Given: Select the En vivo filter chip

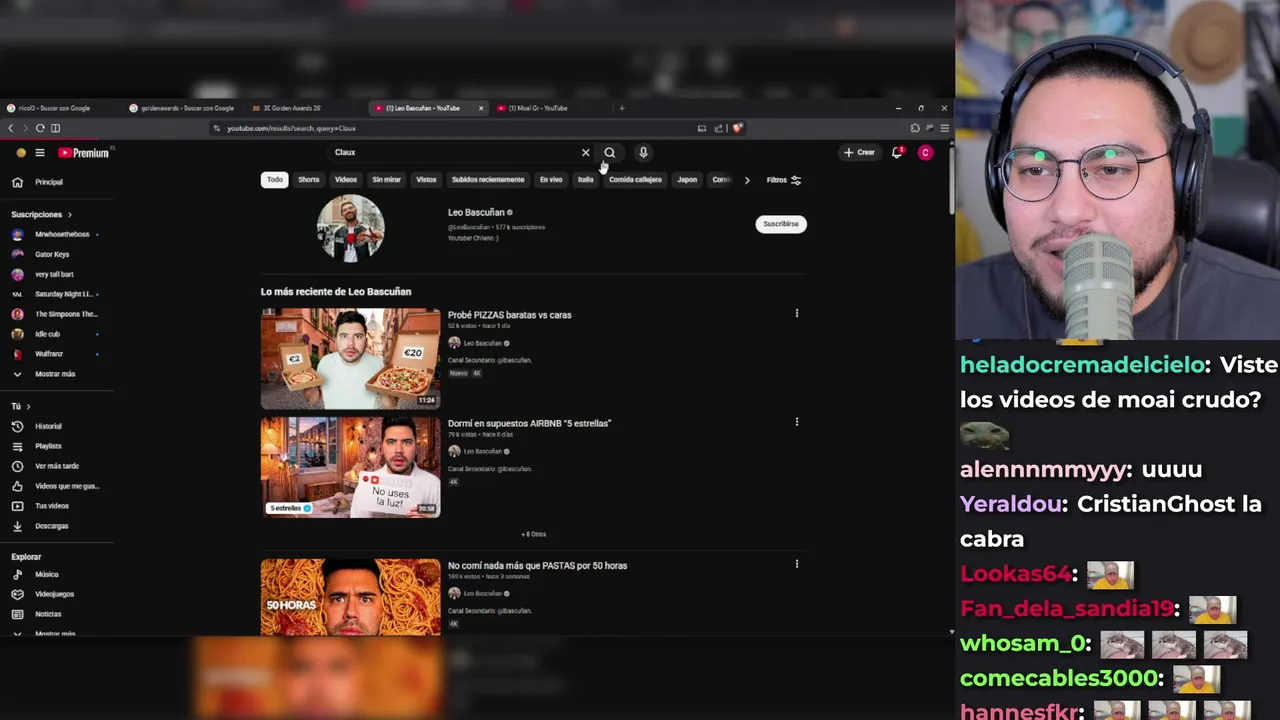Looking at the screenshot, I should click(551, 180).
